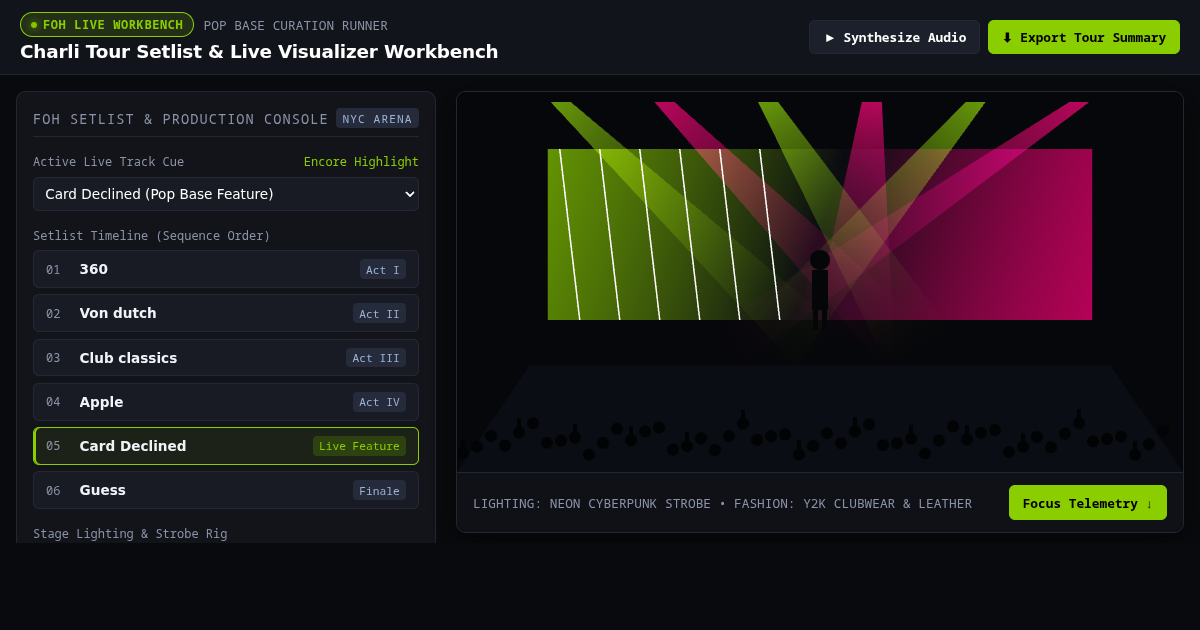Click the download icon on Export Tour Summary
Viewport: 1200px width, 630px height.
pos(1007,37)
